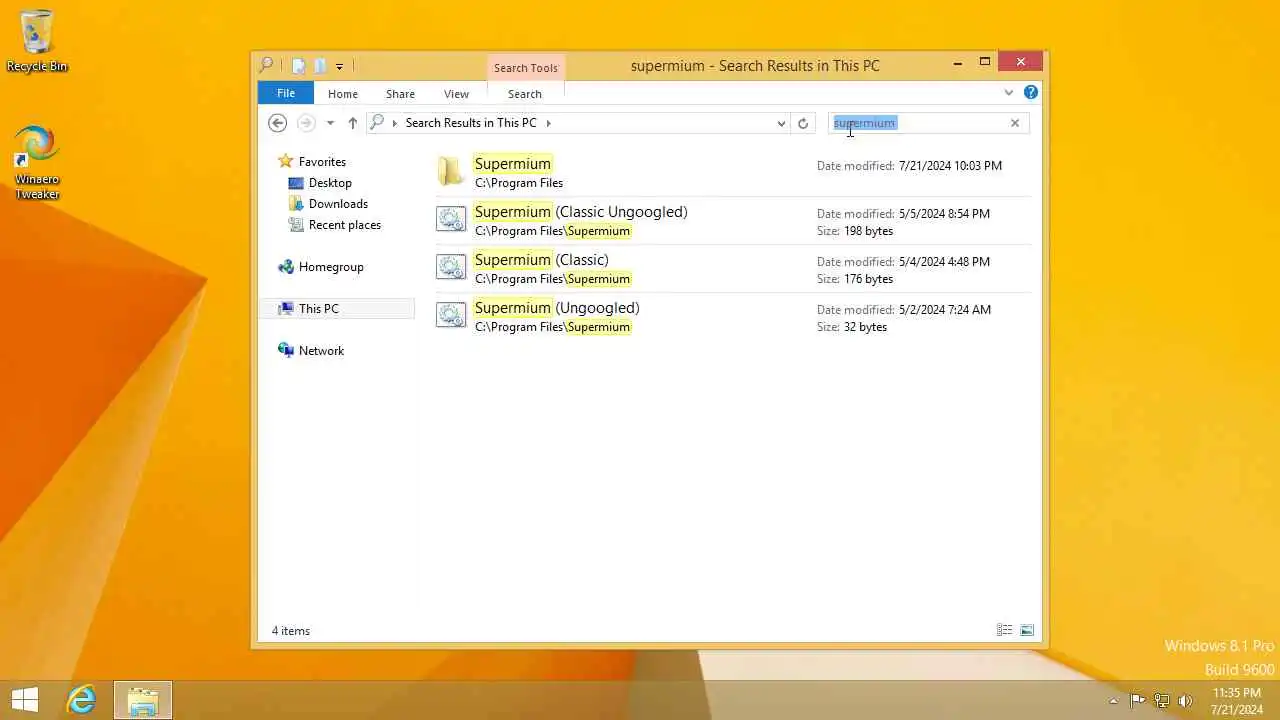This screenshot has width=1280, height=720.
Task: Launch Internet Explorer from the taskbar
Action: 81,700
